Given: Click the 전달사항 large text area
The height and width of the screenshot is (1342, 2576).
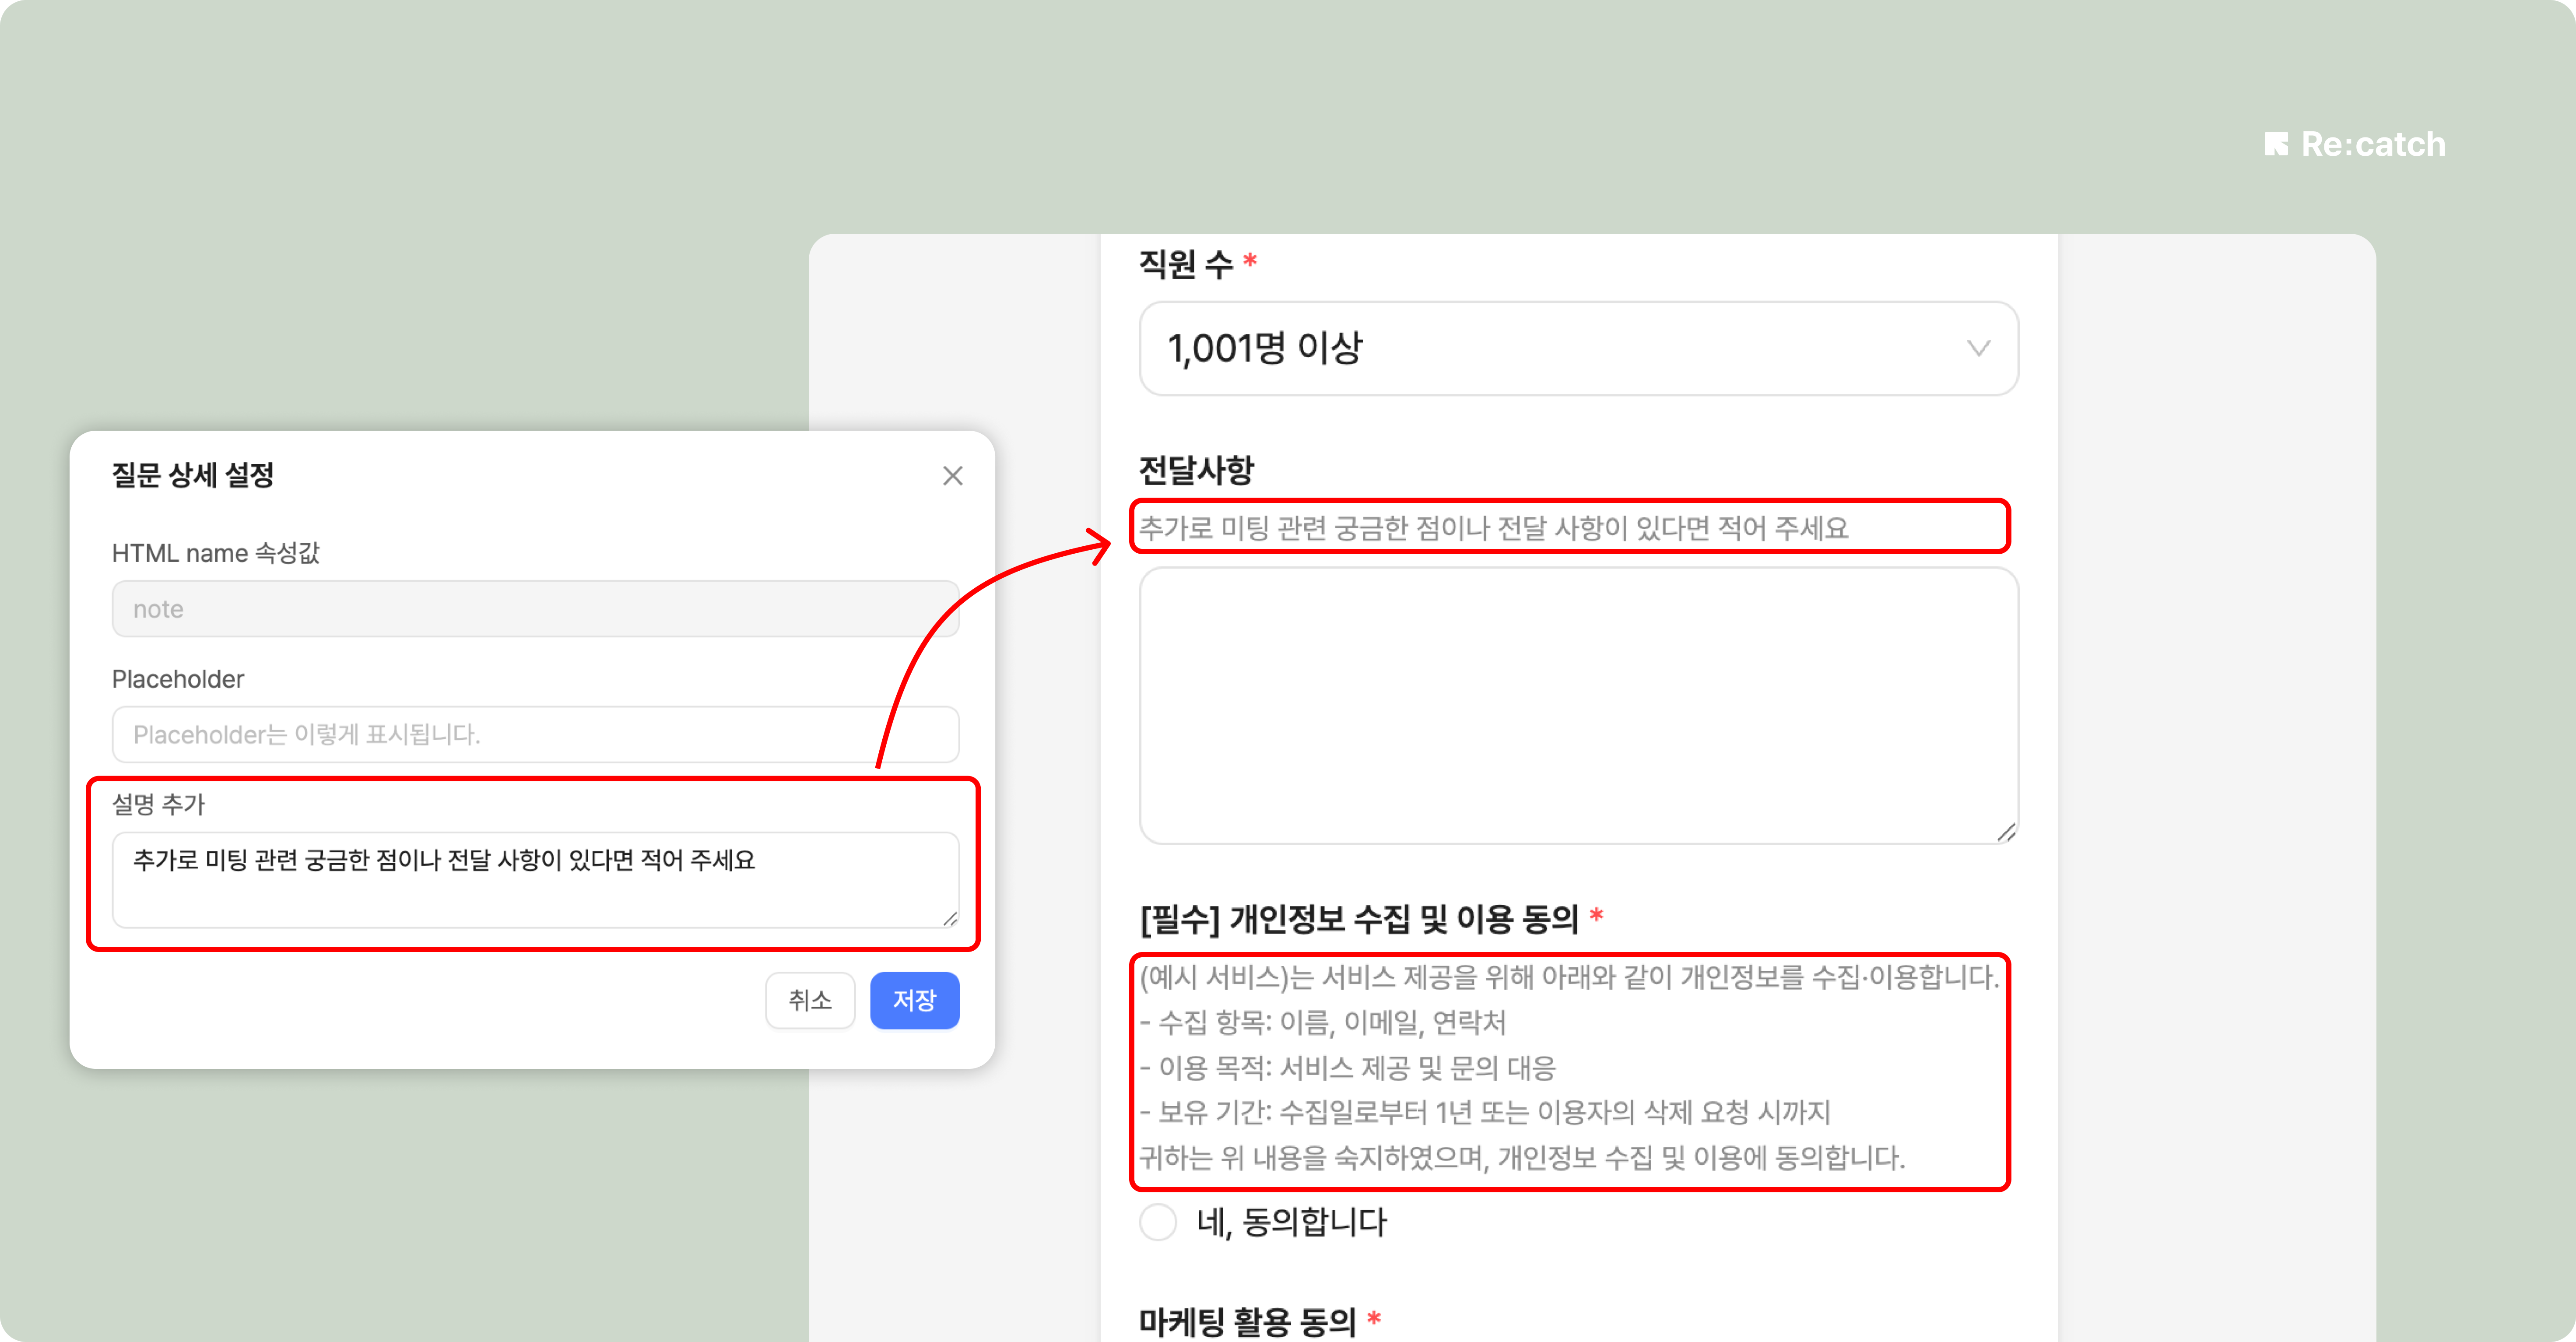Looking at the screenshot, I should click(1578, 705).
